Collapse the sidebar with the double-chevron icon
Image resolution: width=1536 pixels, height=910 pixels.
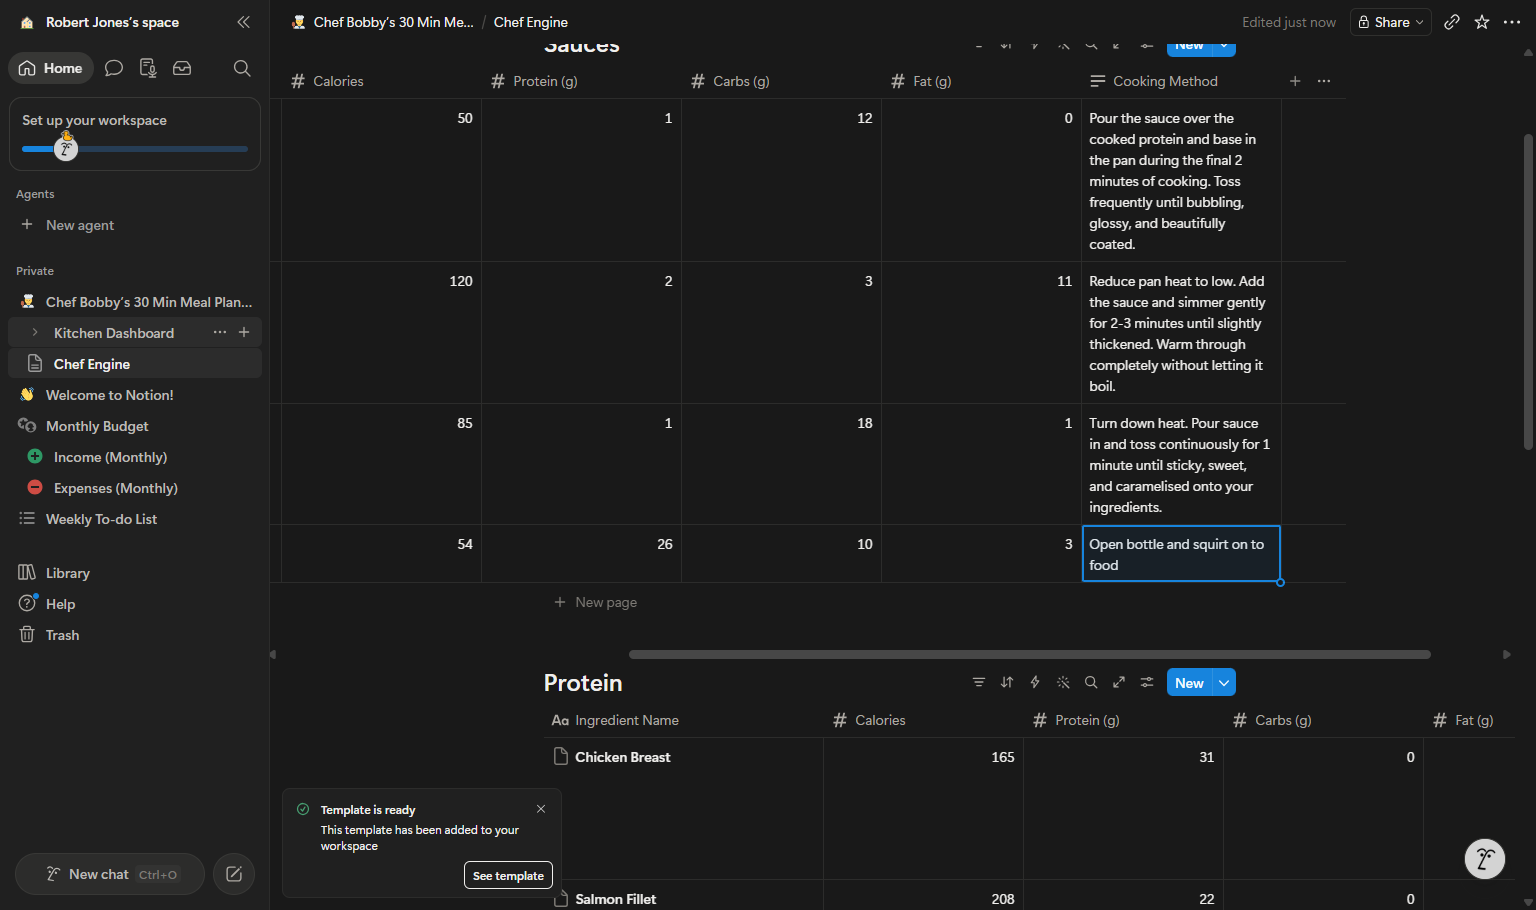[243, 22]
